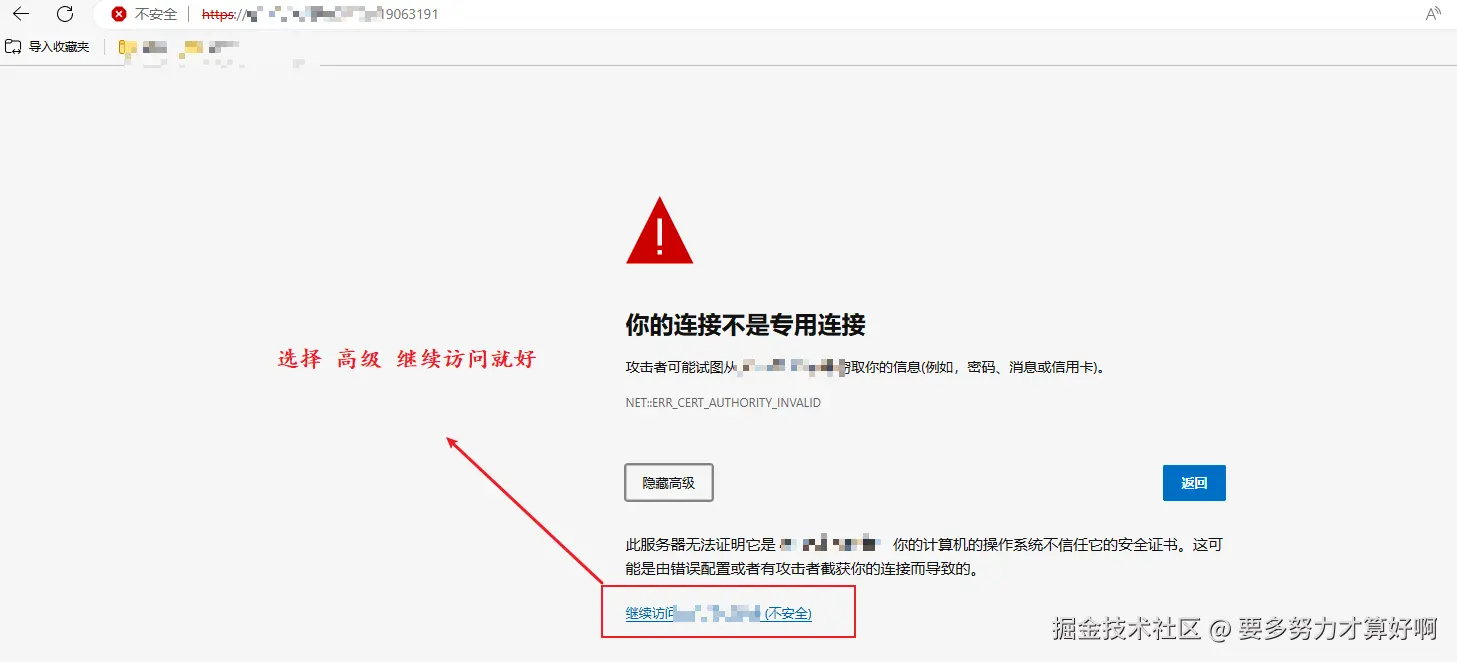
Task: Show site info via 不安全 label
Action: [156, 15]
